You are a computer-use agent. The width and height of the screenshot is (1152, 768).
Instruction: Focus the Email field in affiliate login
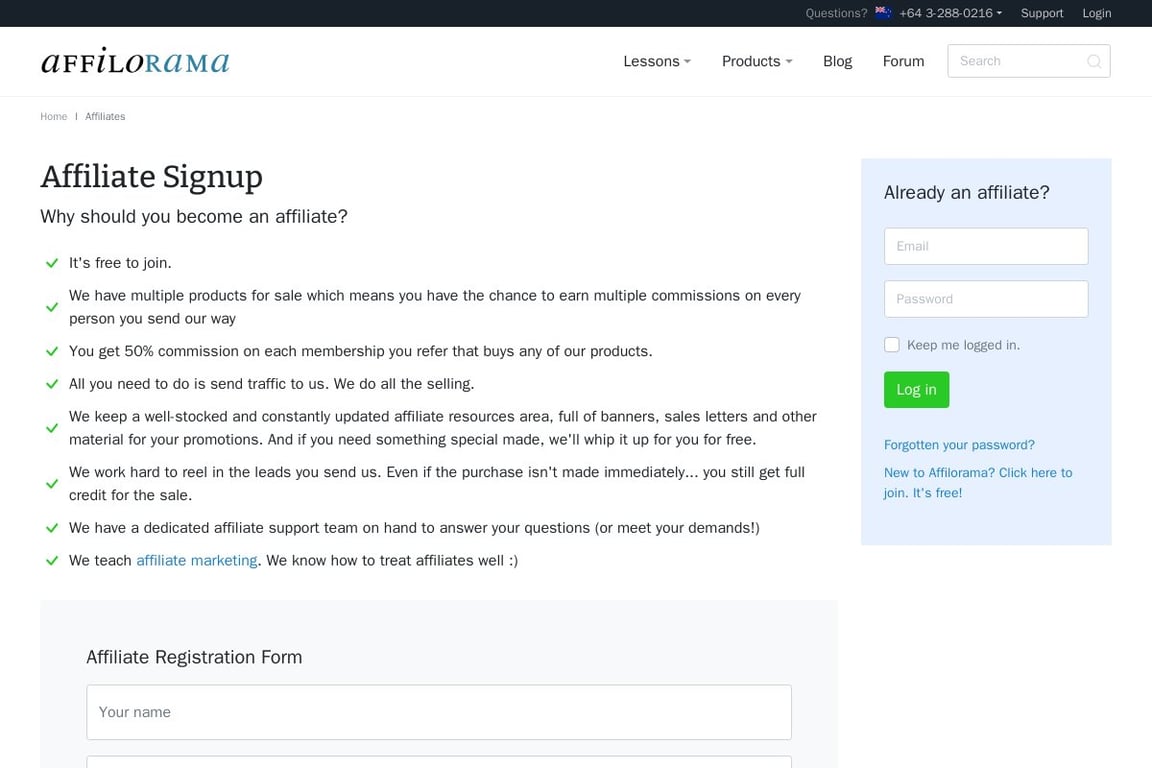click(986, 246)
